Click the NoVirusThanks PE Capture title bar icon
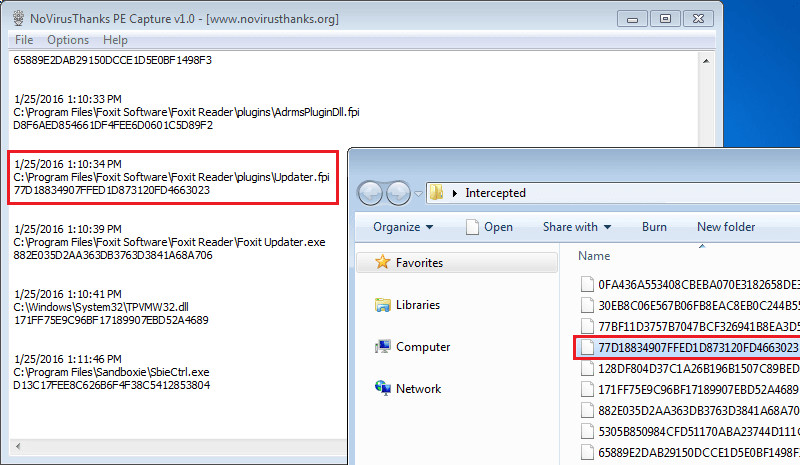The image size is (800, 465). coord(18,18)
